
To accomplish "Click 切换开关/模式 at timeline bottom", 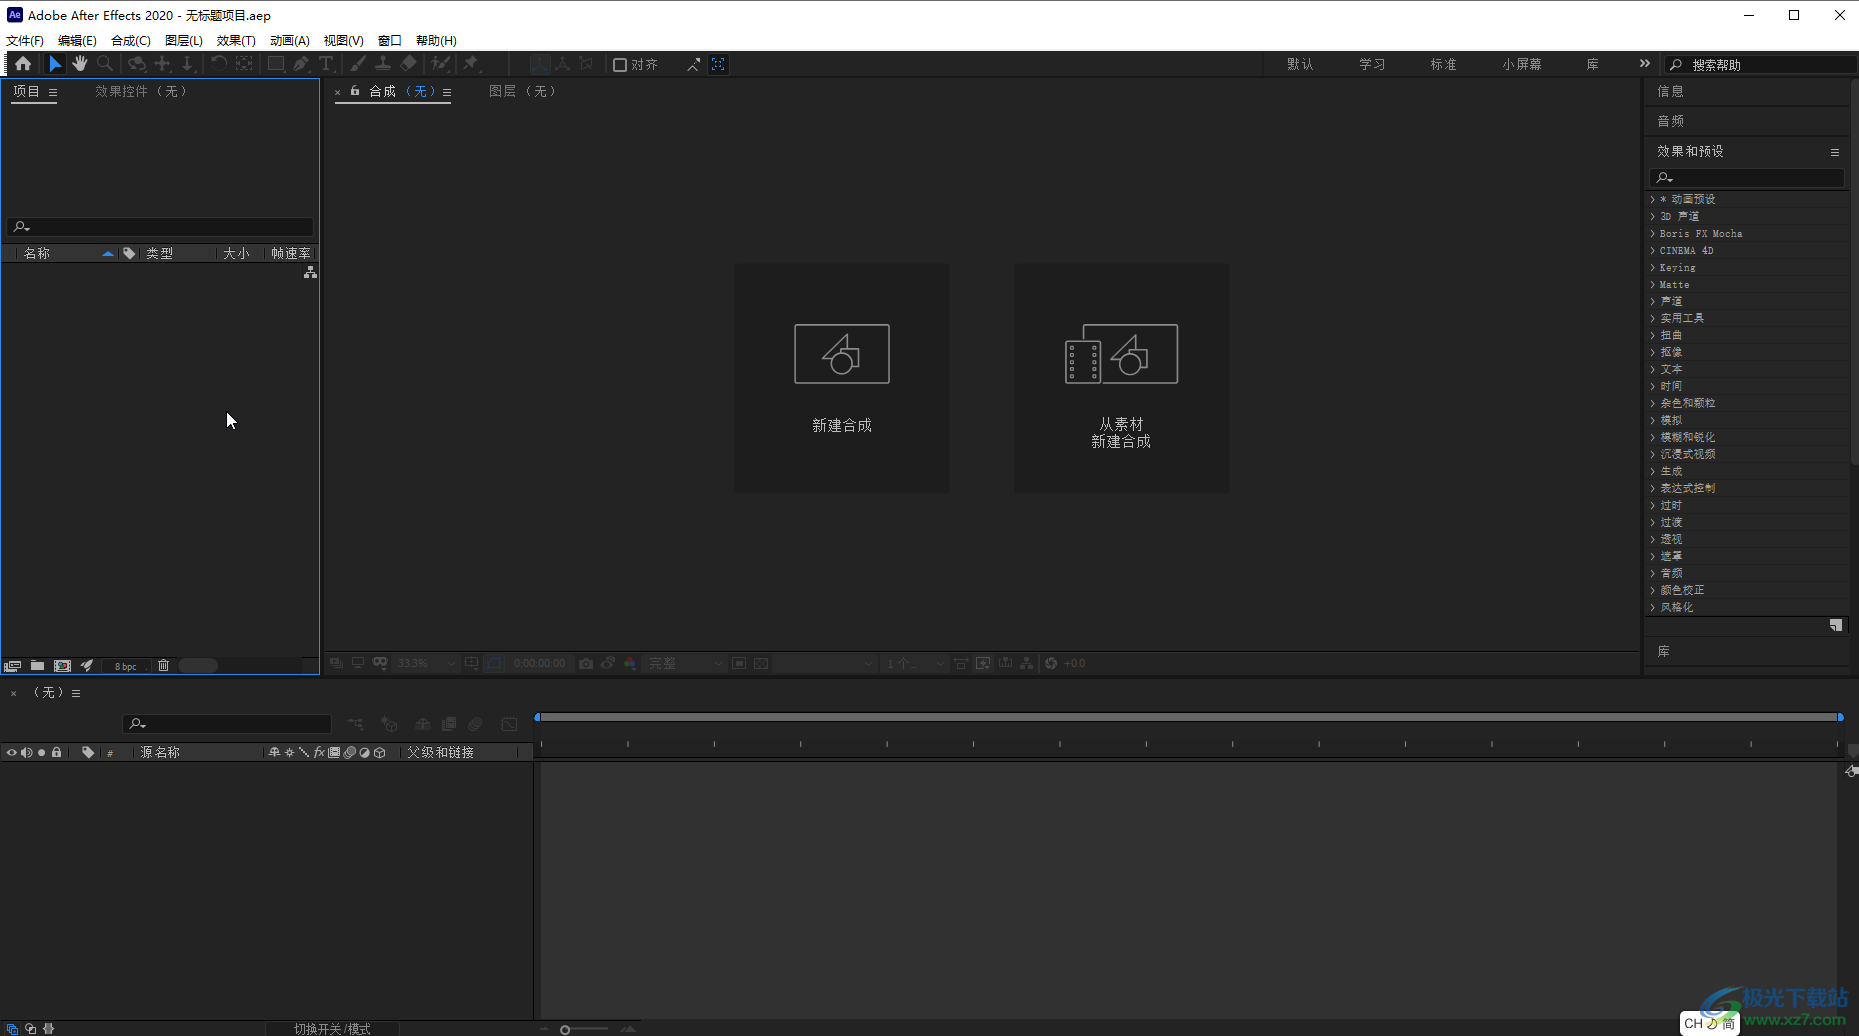I will (332, 1029).
